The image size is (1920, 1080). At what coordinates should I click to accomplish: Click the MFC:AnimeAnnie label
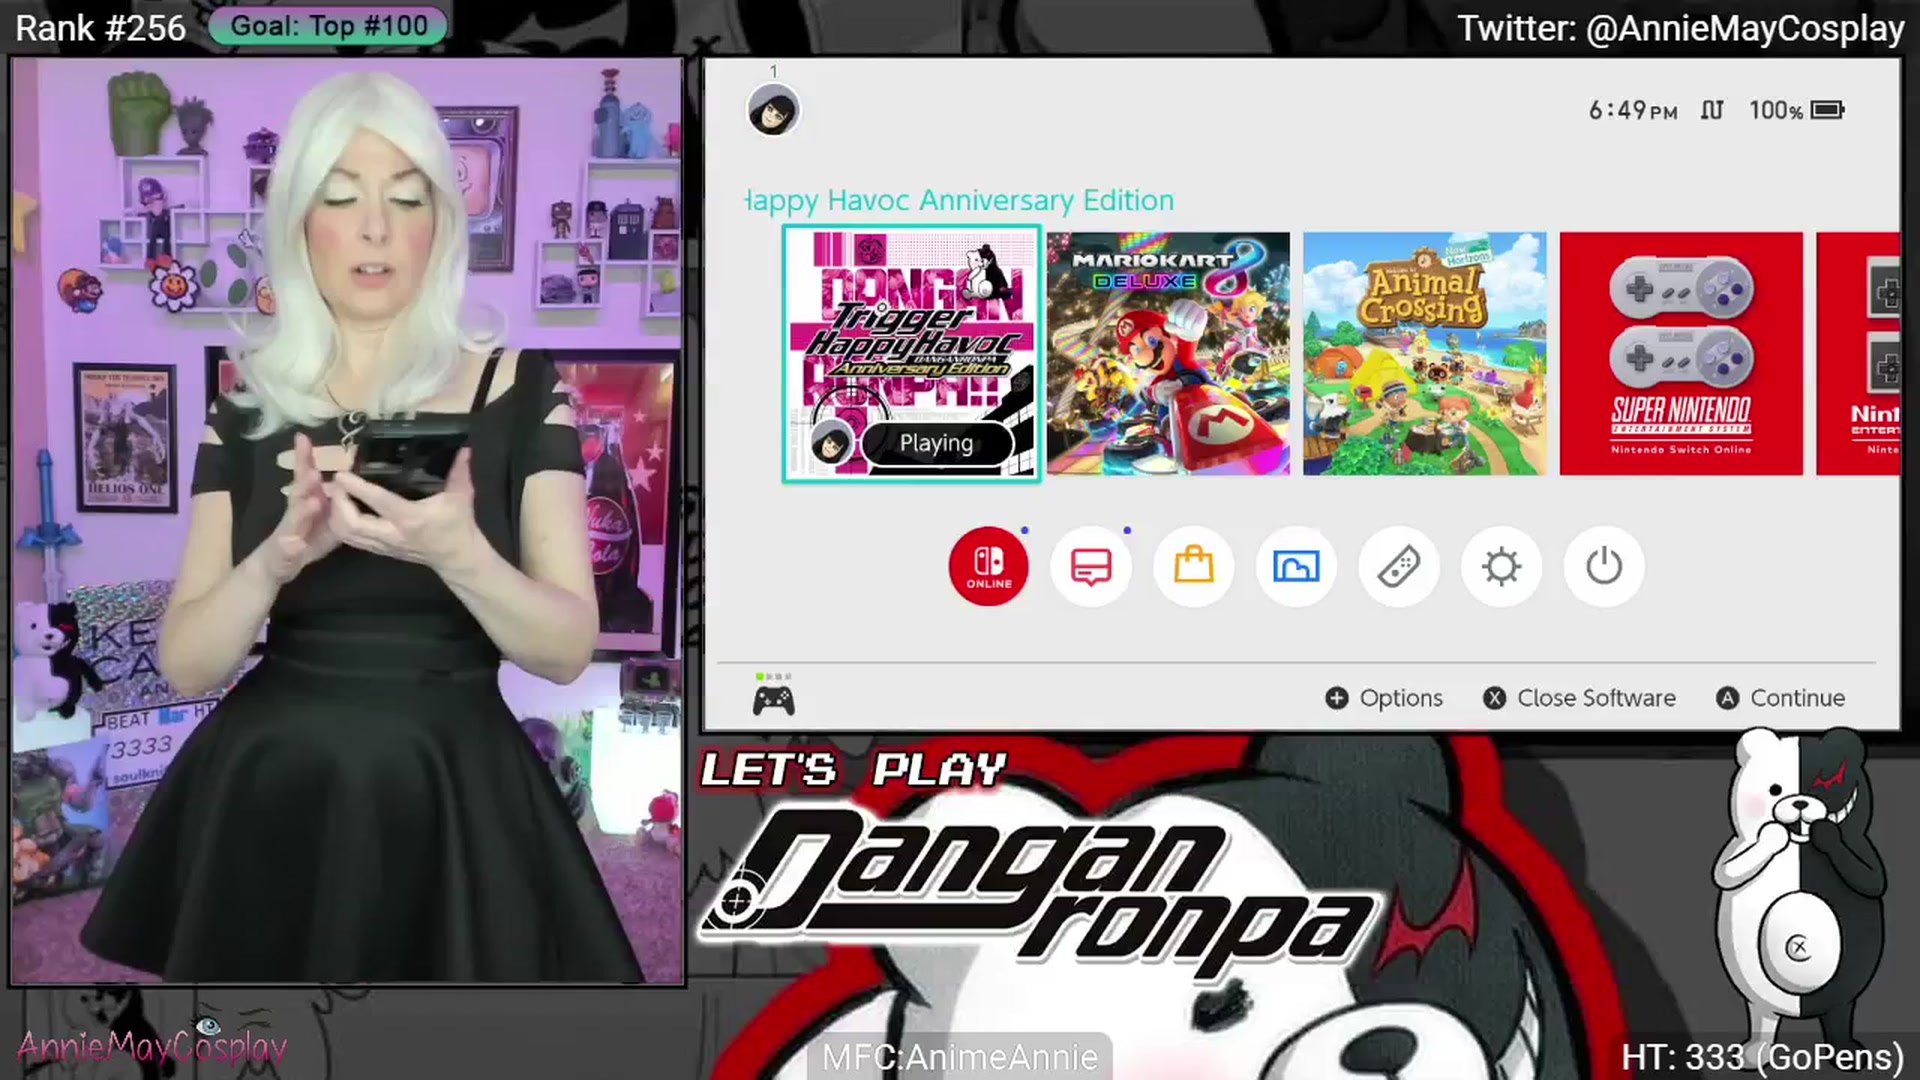click(960, 1057)
